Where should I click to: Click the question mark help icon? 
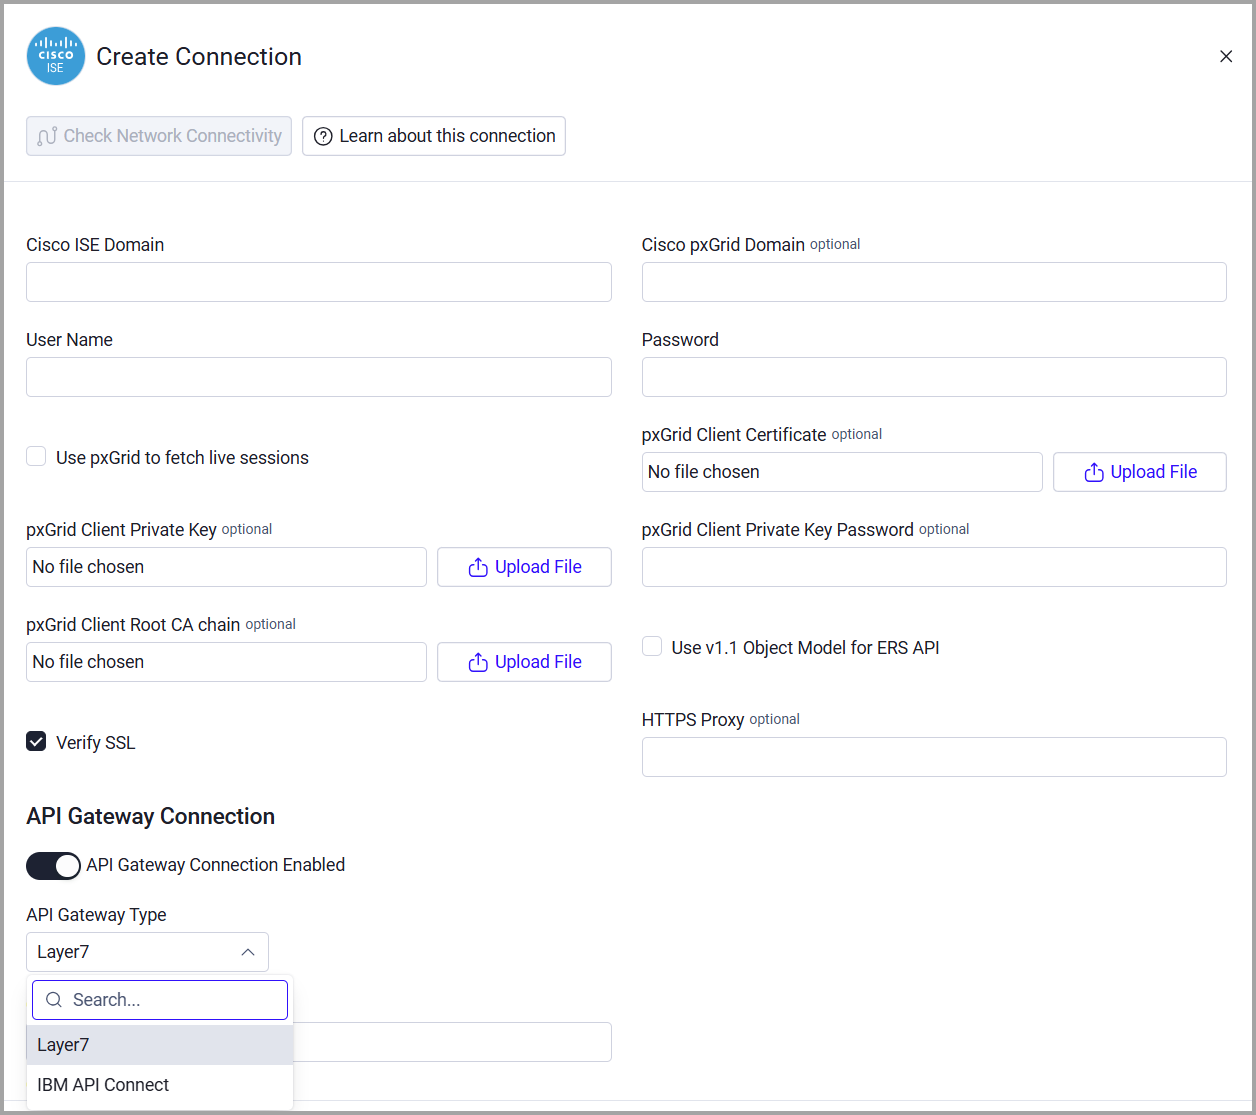click(323, 137)
